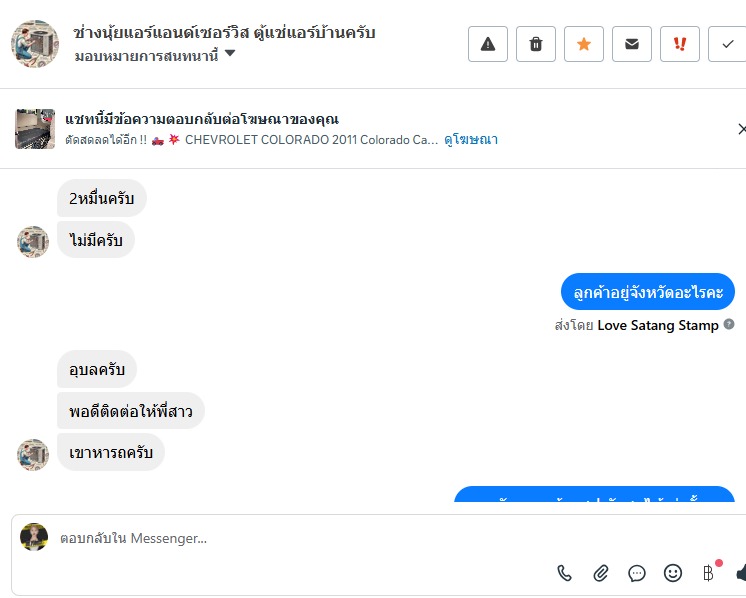Close the ad reply banner

click(741, 129)
